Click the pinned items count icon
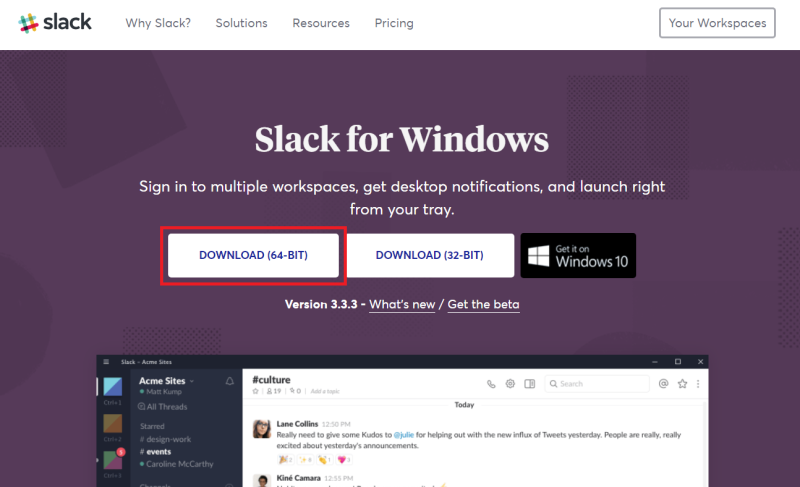The image size is (800, 487). click(x=295, y=391)
